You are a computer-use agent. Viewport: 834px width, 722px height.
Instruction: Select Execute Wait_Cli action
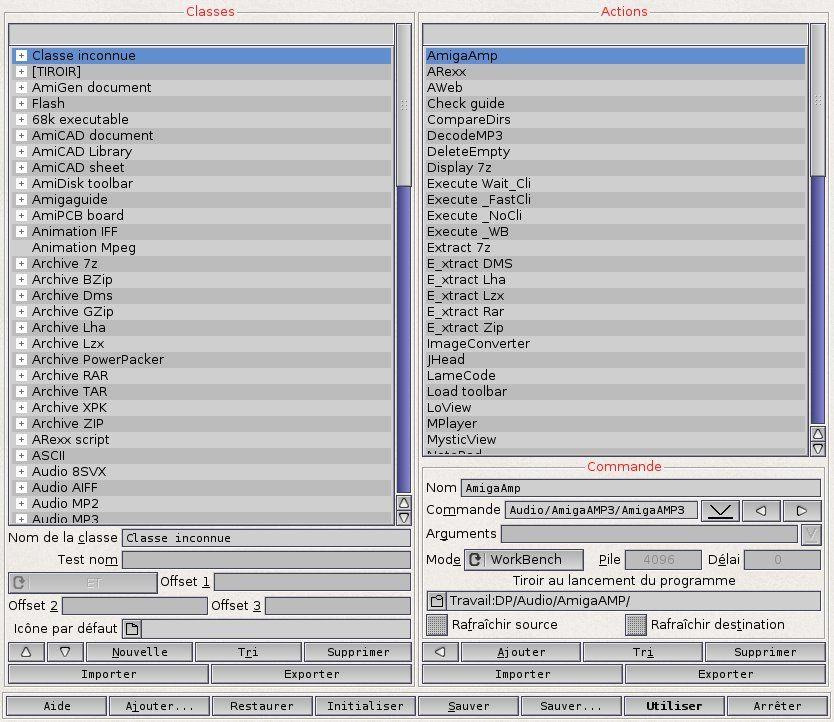pos(615,184)
